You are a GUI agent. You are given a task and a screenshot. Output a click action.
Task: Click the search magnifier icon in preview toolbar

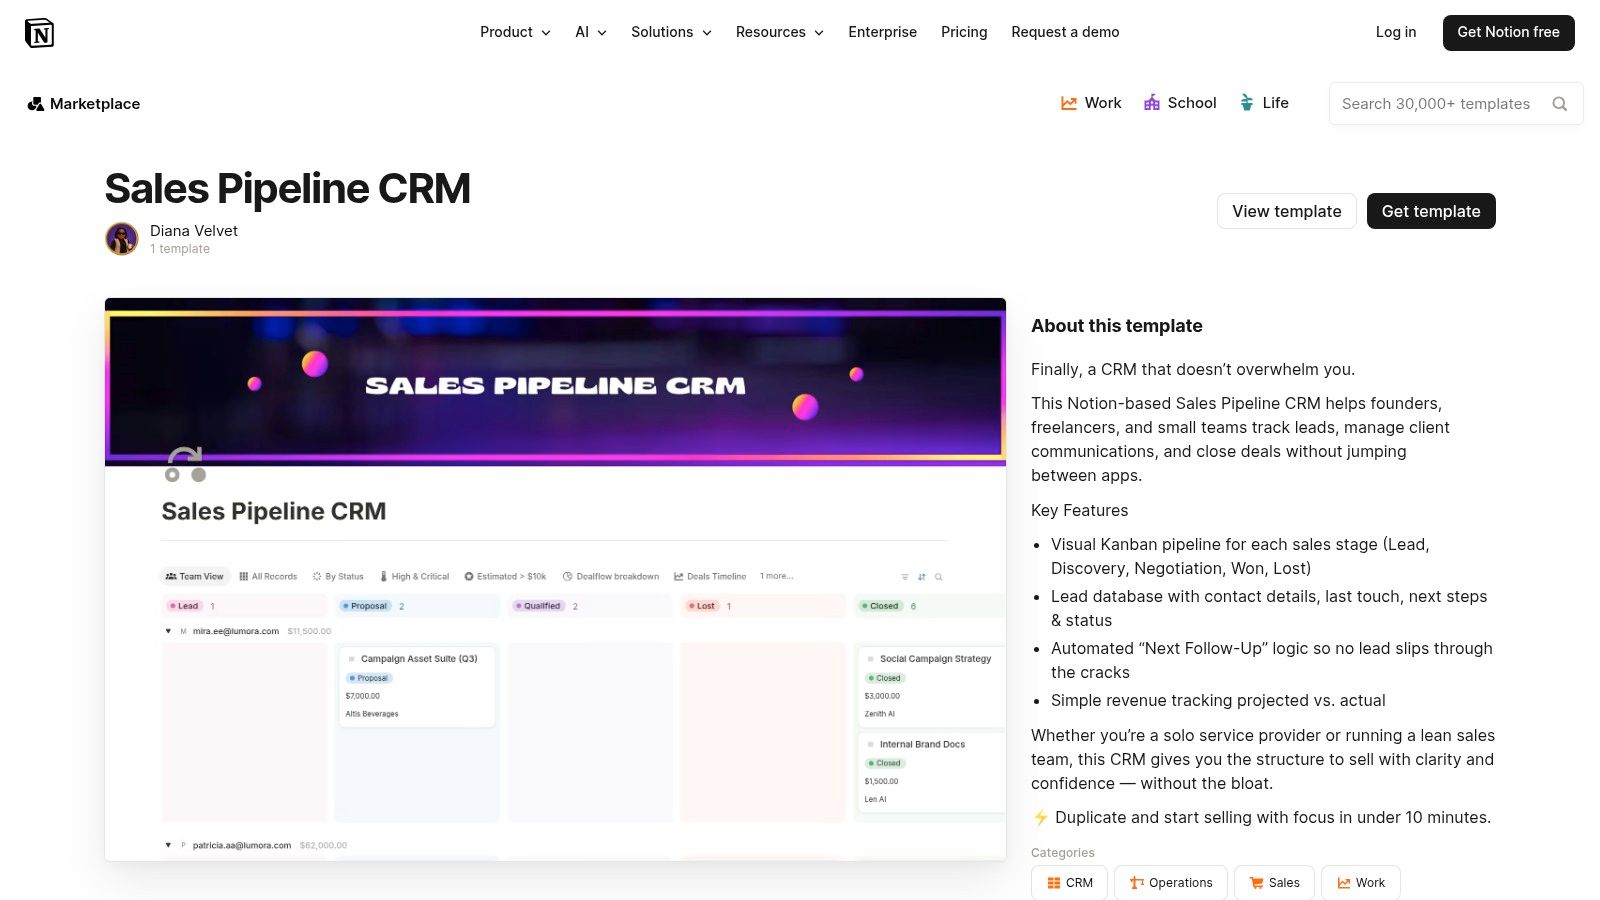point(938,577)
